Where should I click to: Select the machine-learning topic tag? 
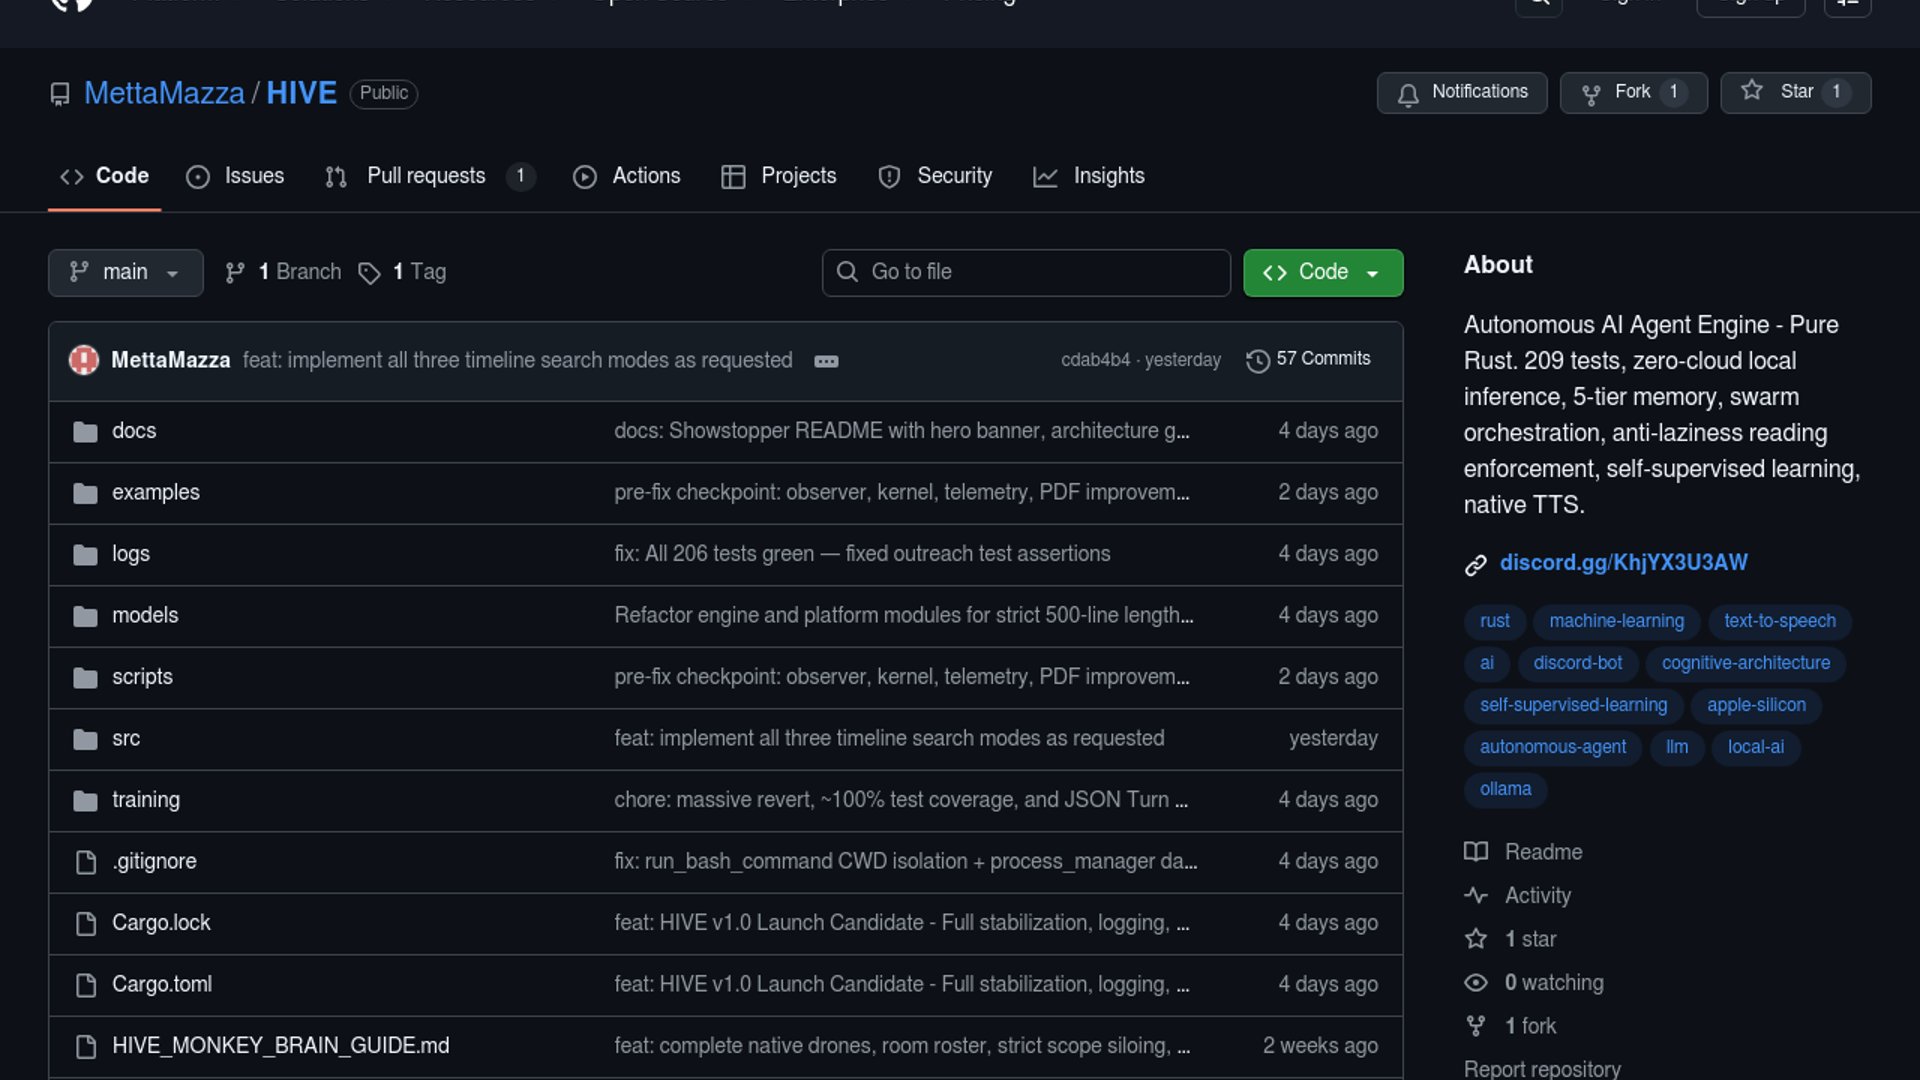click(x=1616, y=621)
